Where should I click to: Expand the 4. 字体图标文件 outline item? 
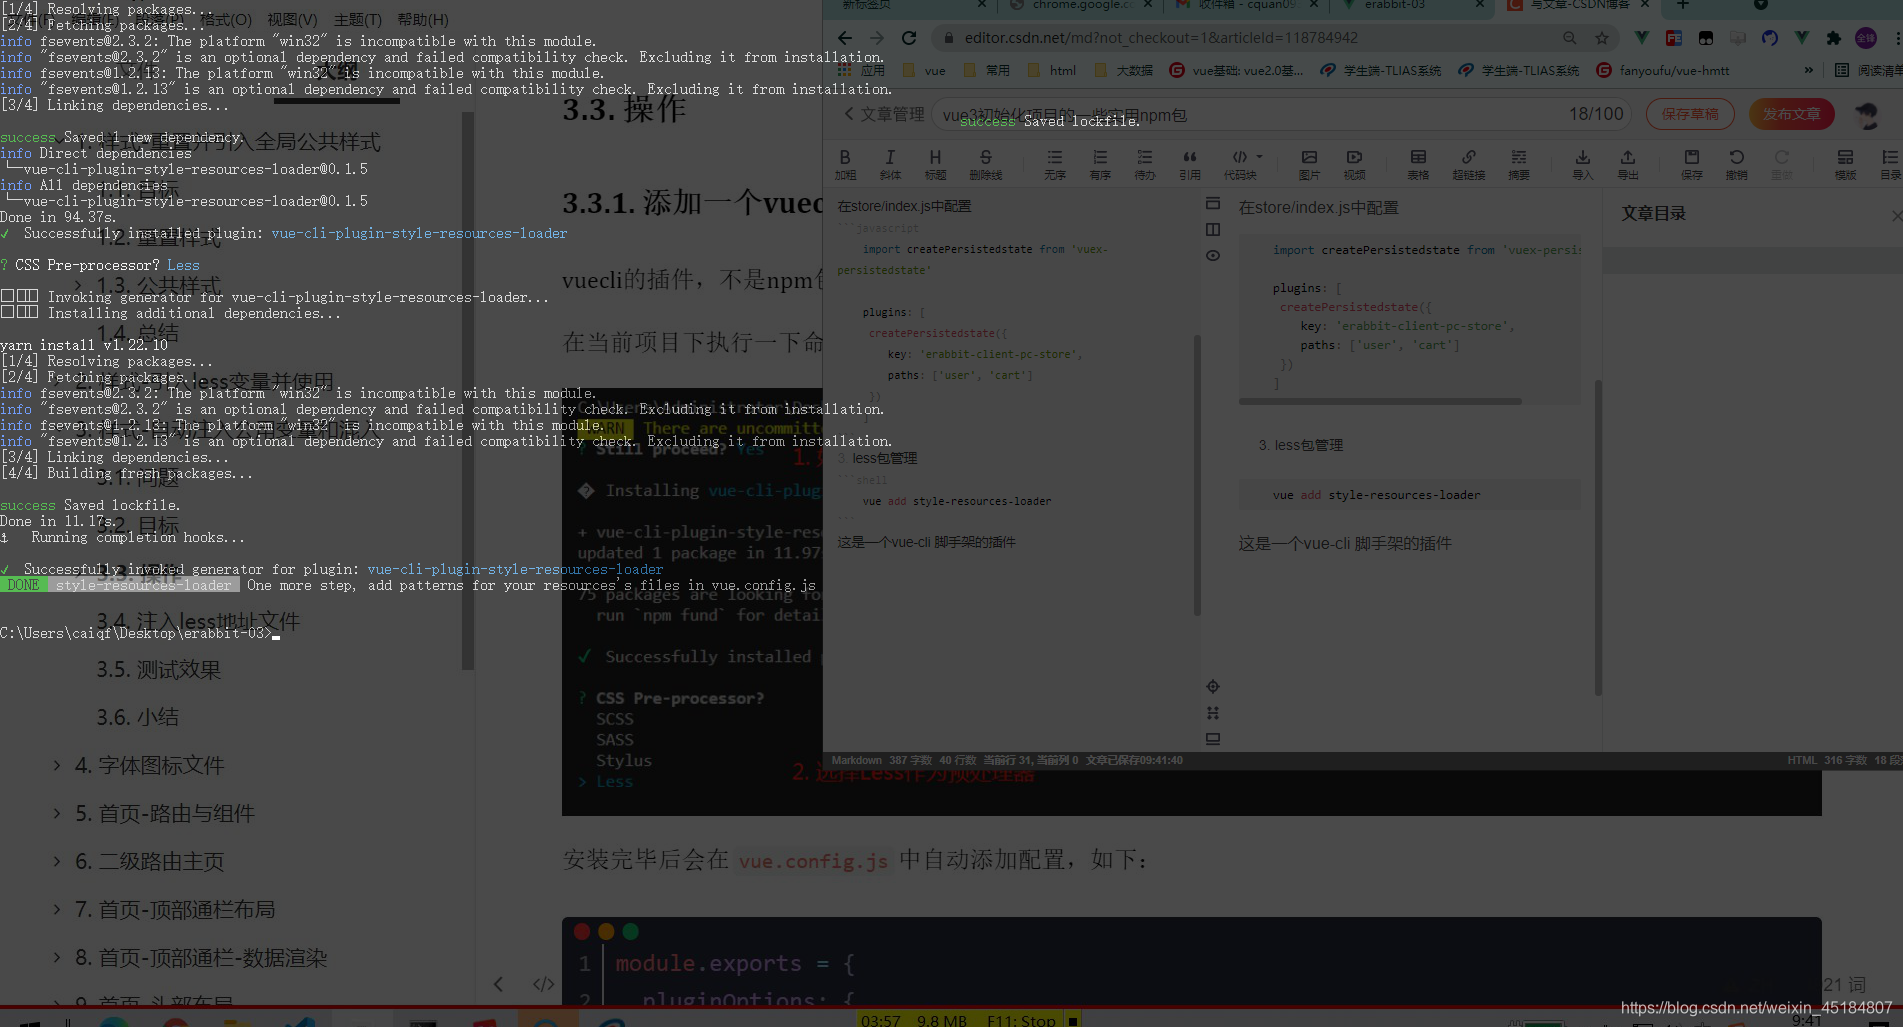coord(57,765)
